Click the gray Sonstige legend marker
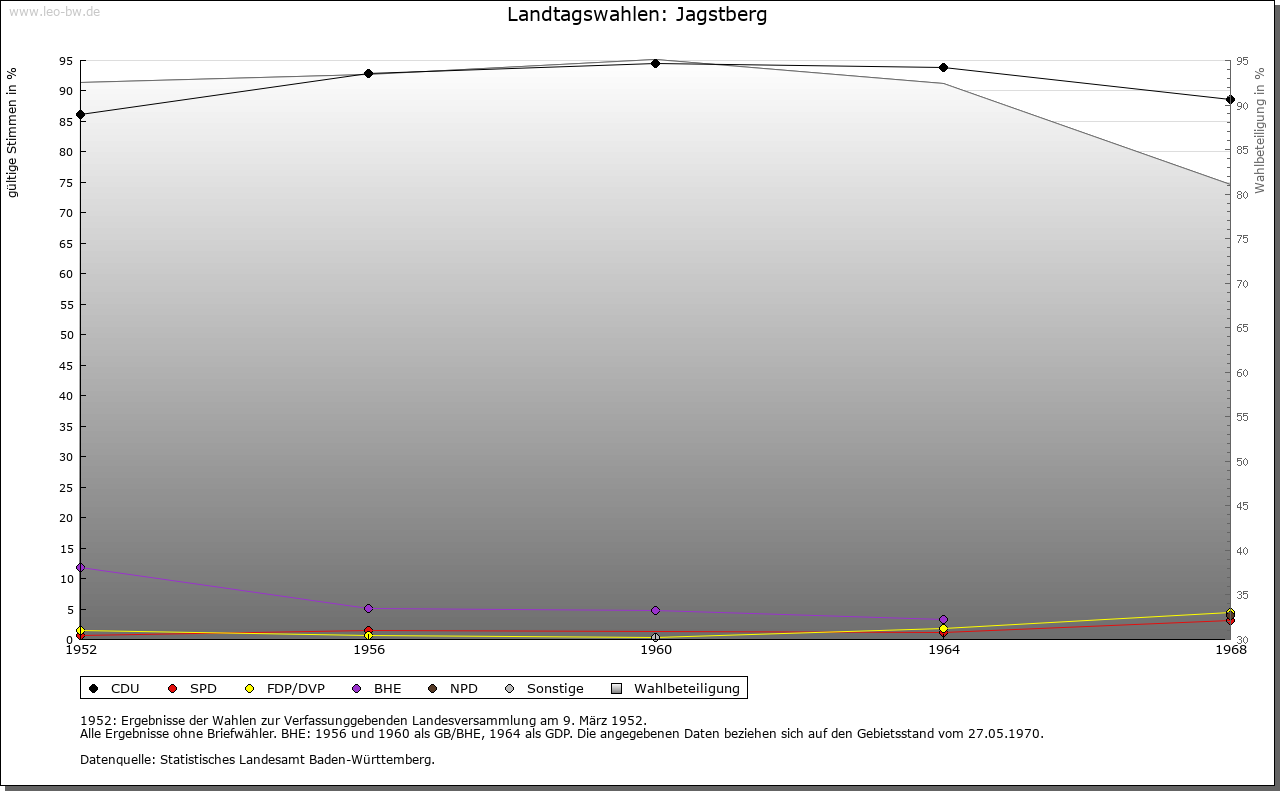This screenshot has height=791, width=1280. pos(509,688)
